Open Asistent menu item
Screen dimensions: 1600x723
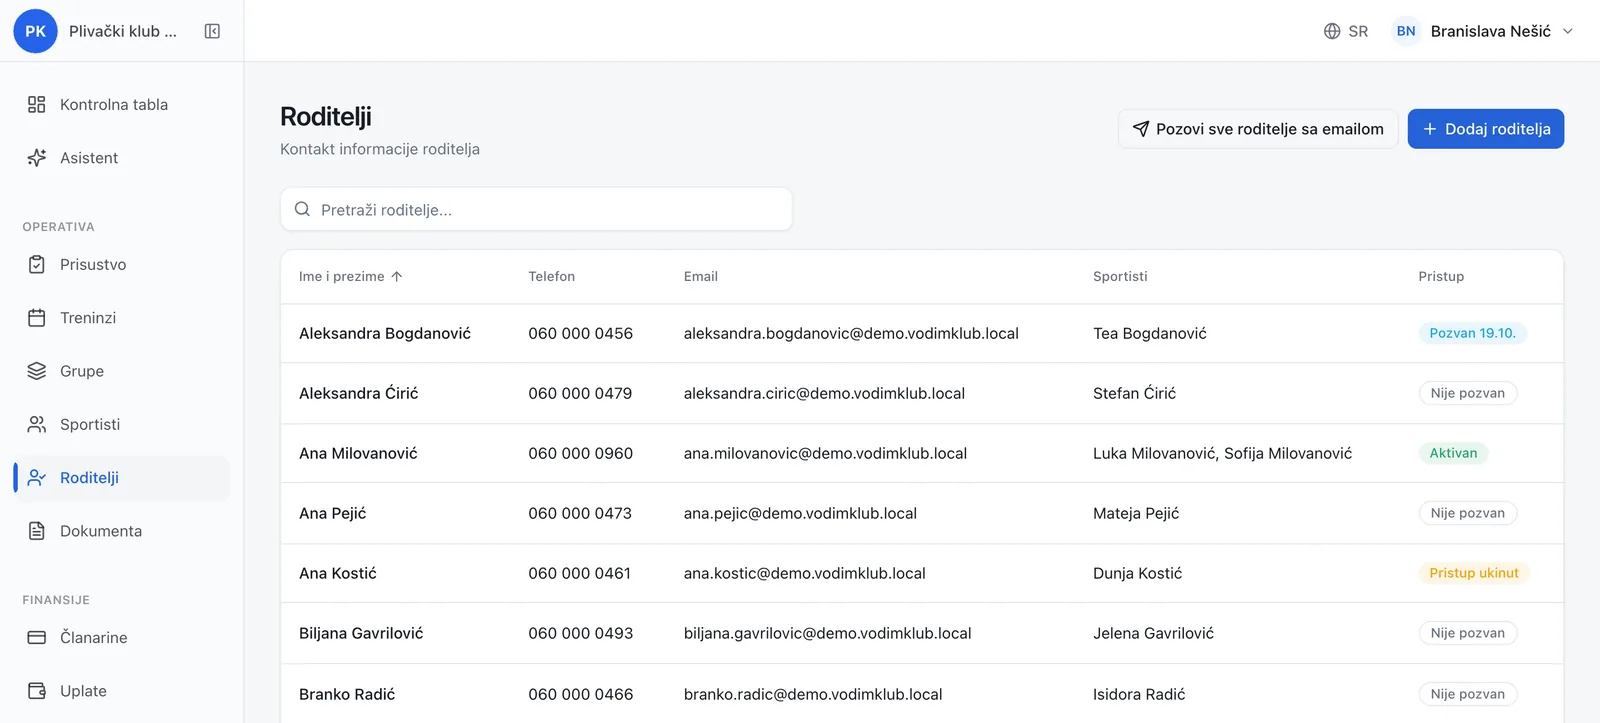(x=122, y=158)
